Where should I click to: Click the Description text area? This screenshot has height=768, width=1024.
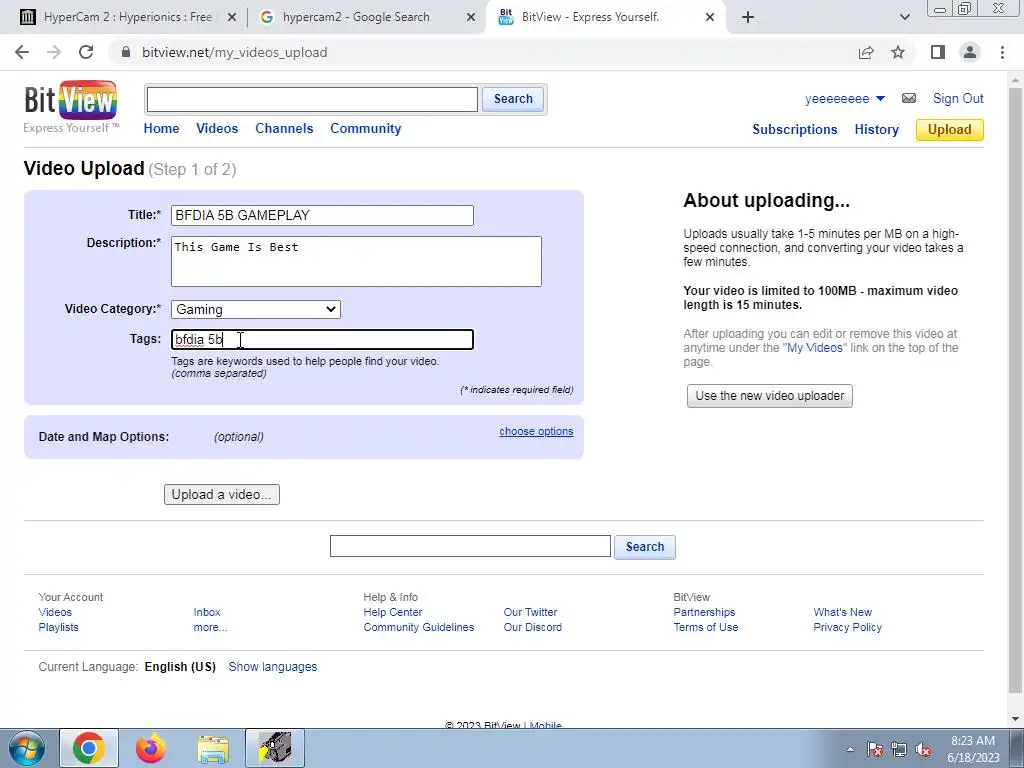[356, 261]
